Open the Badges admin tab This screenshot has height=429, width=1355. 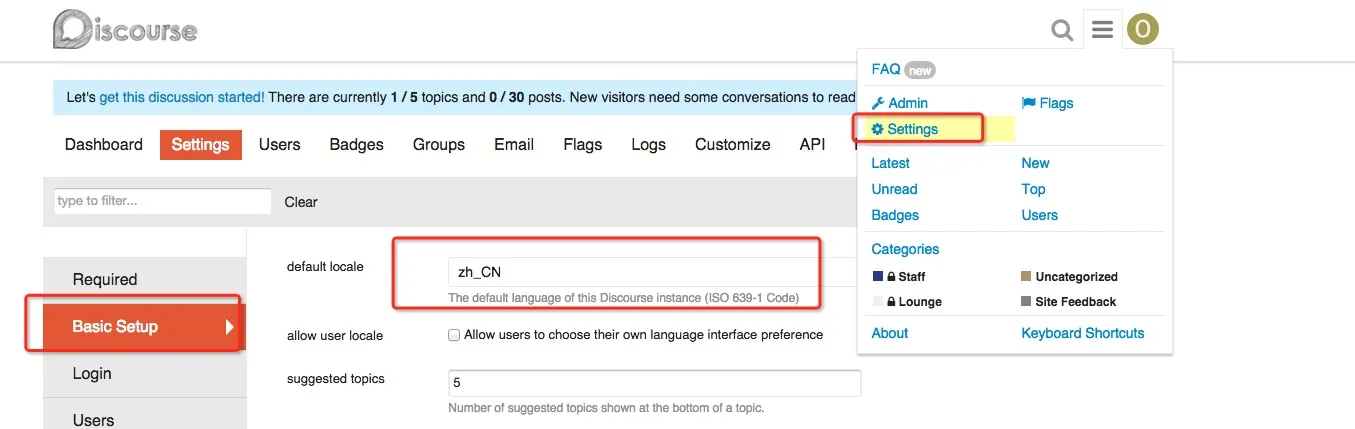357,145
